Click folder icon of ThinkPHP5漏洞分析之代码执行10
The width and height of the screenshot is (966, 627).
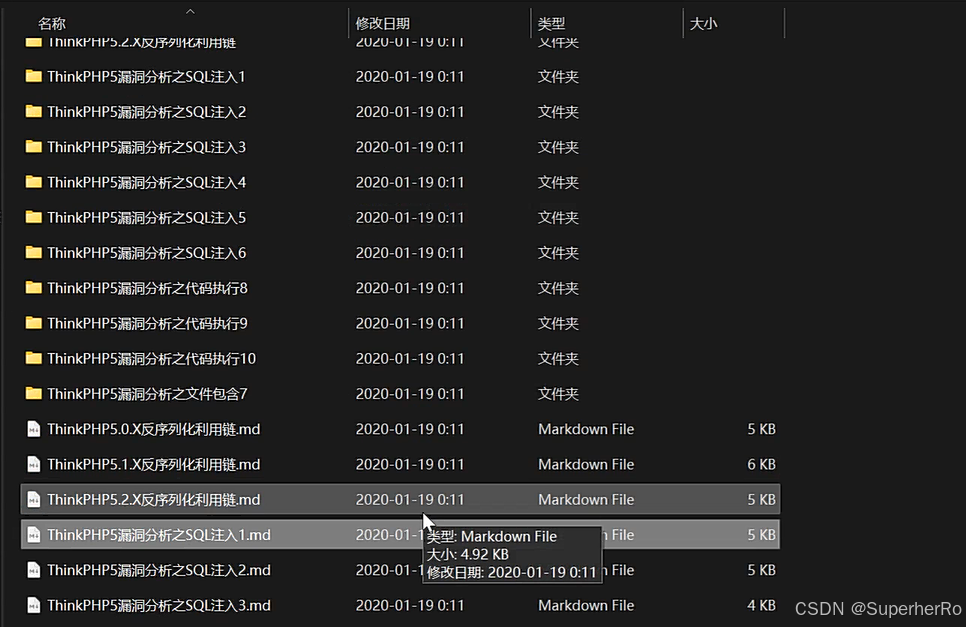pyautogui.click(x=34, y=358)
